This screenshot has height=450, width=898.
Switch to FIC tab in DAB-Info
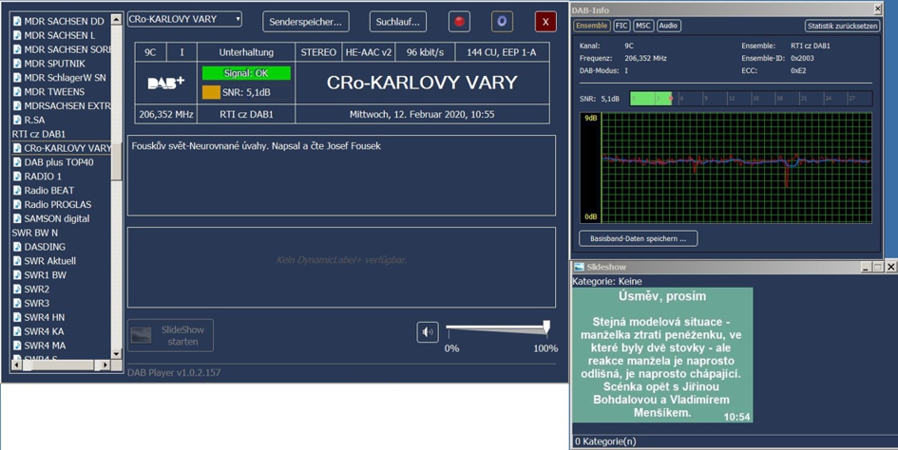(621, 26)
